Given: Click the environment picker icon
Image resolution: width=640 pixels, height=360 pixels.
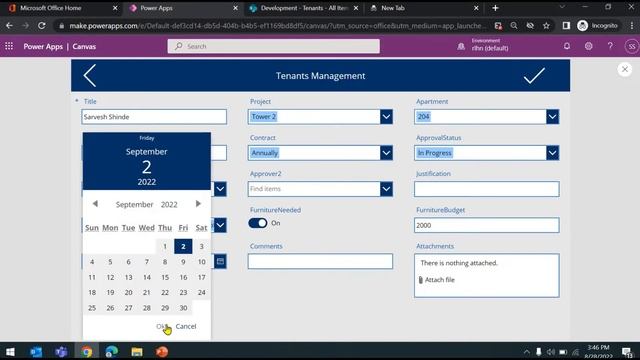Looking at the screenshot, I should (x=461, y=46).
